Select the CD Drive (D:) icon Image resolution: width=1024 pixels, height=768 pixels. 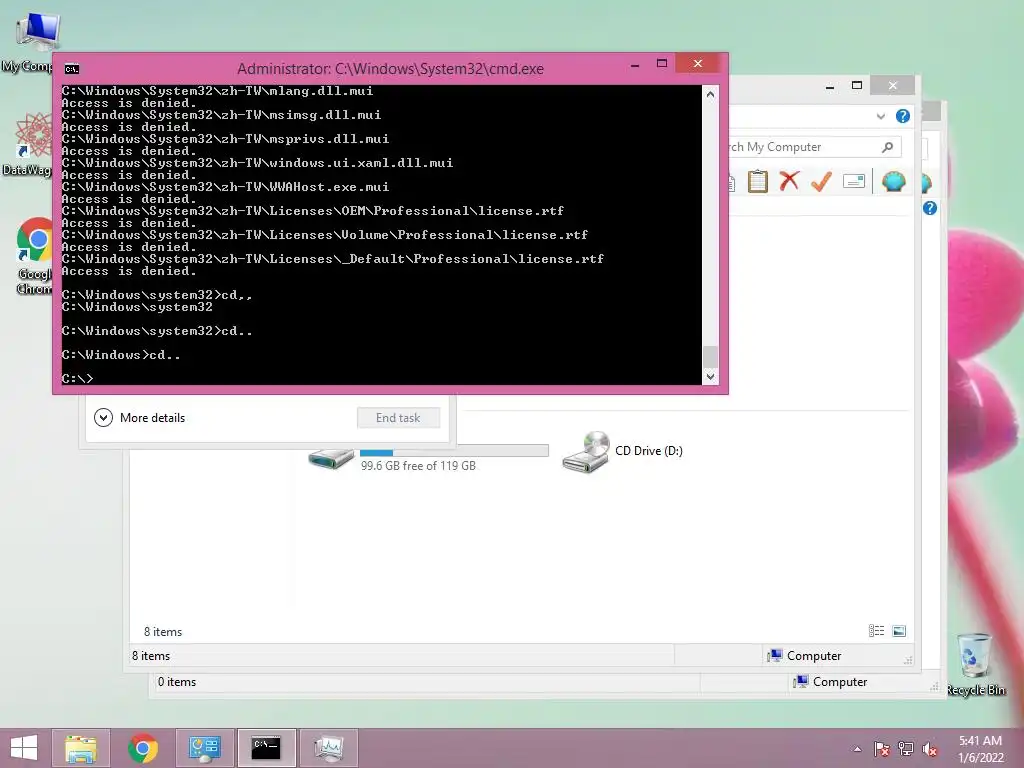586,451
